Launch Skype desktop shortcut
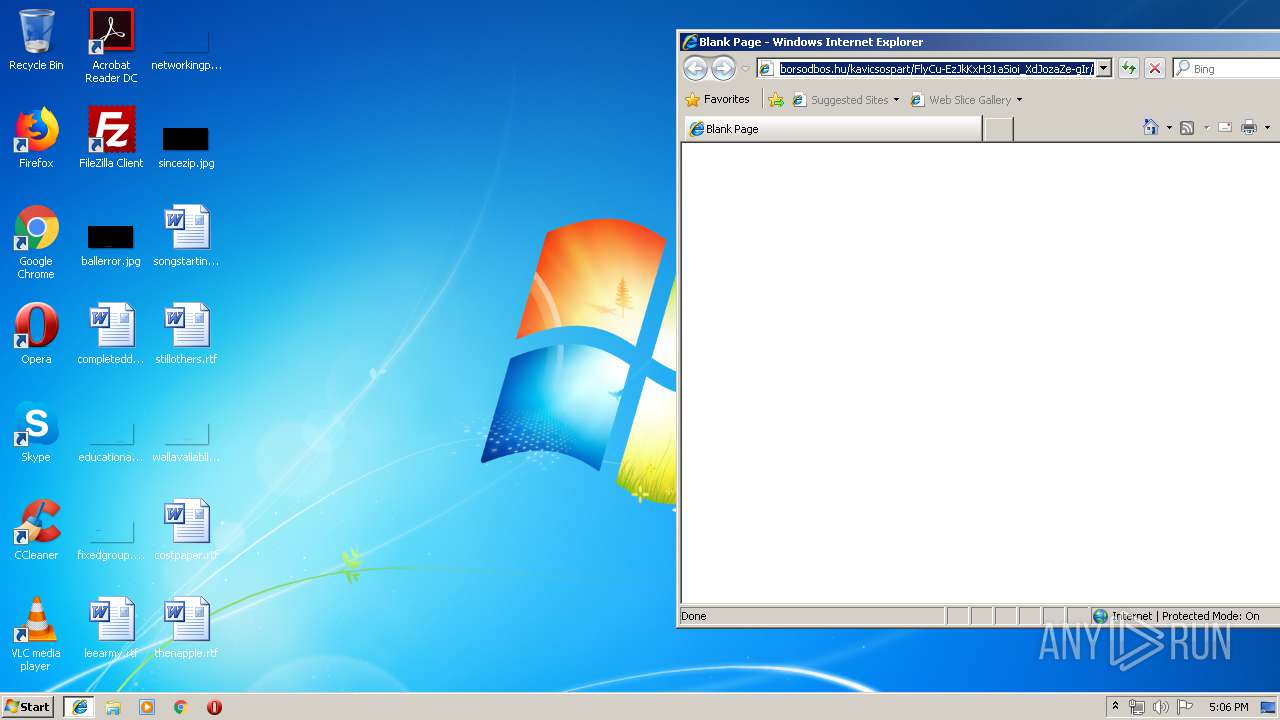This screenshot has width=1280, height=720. point(36,432)
